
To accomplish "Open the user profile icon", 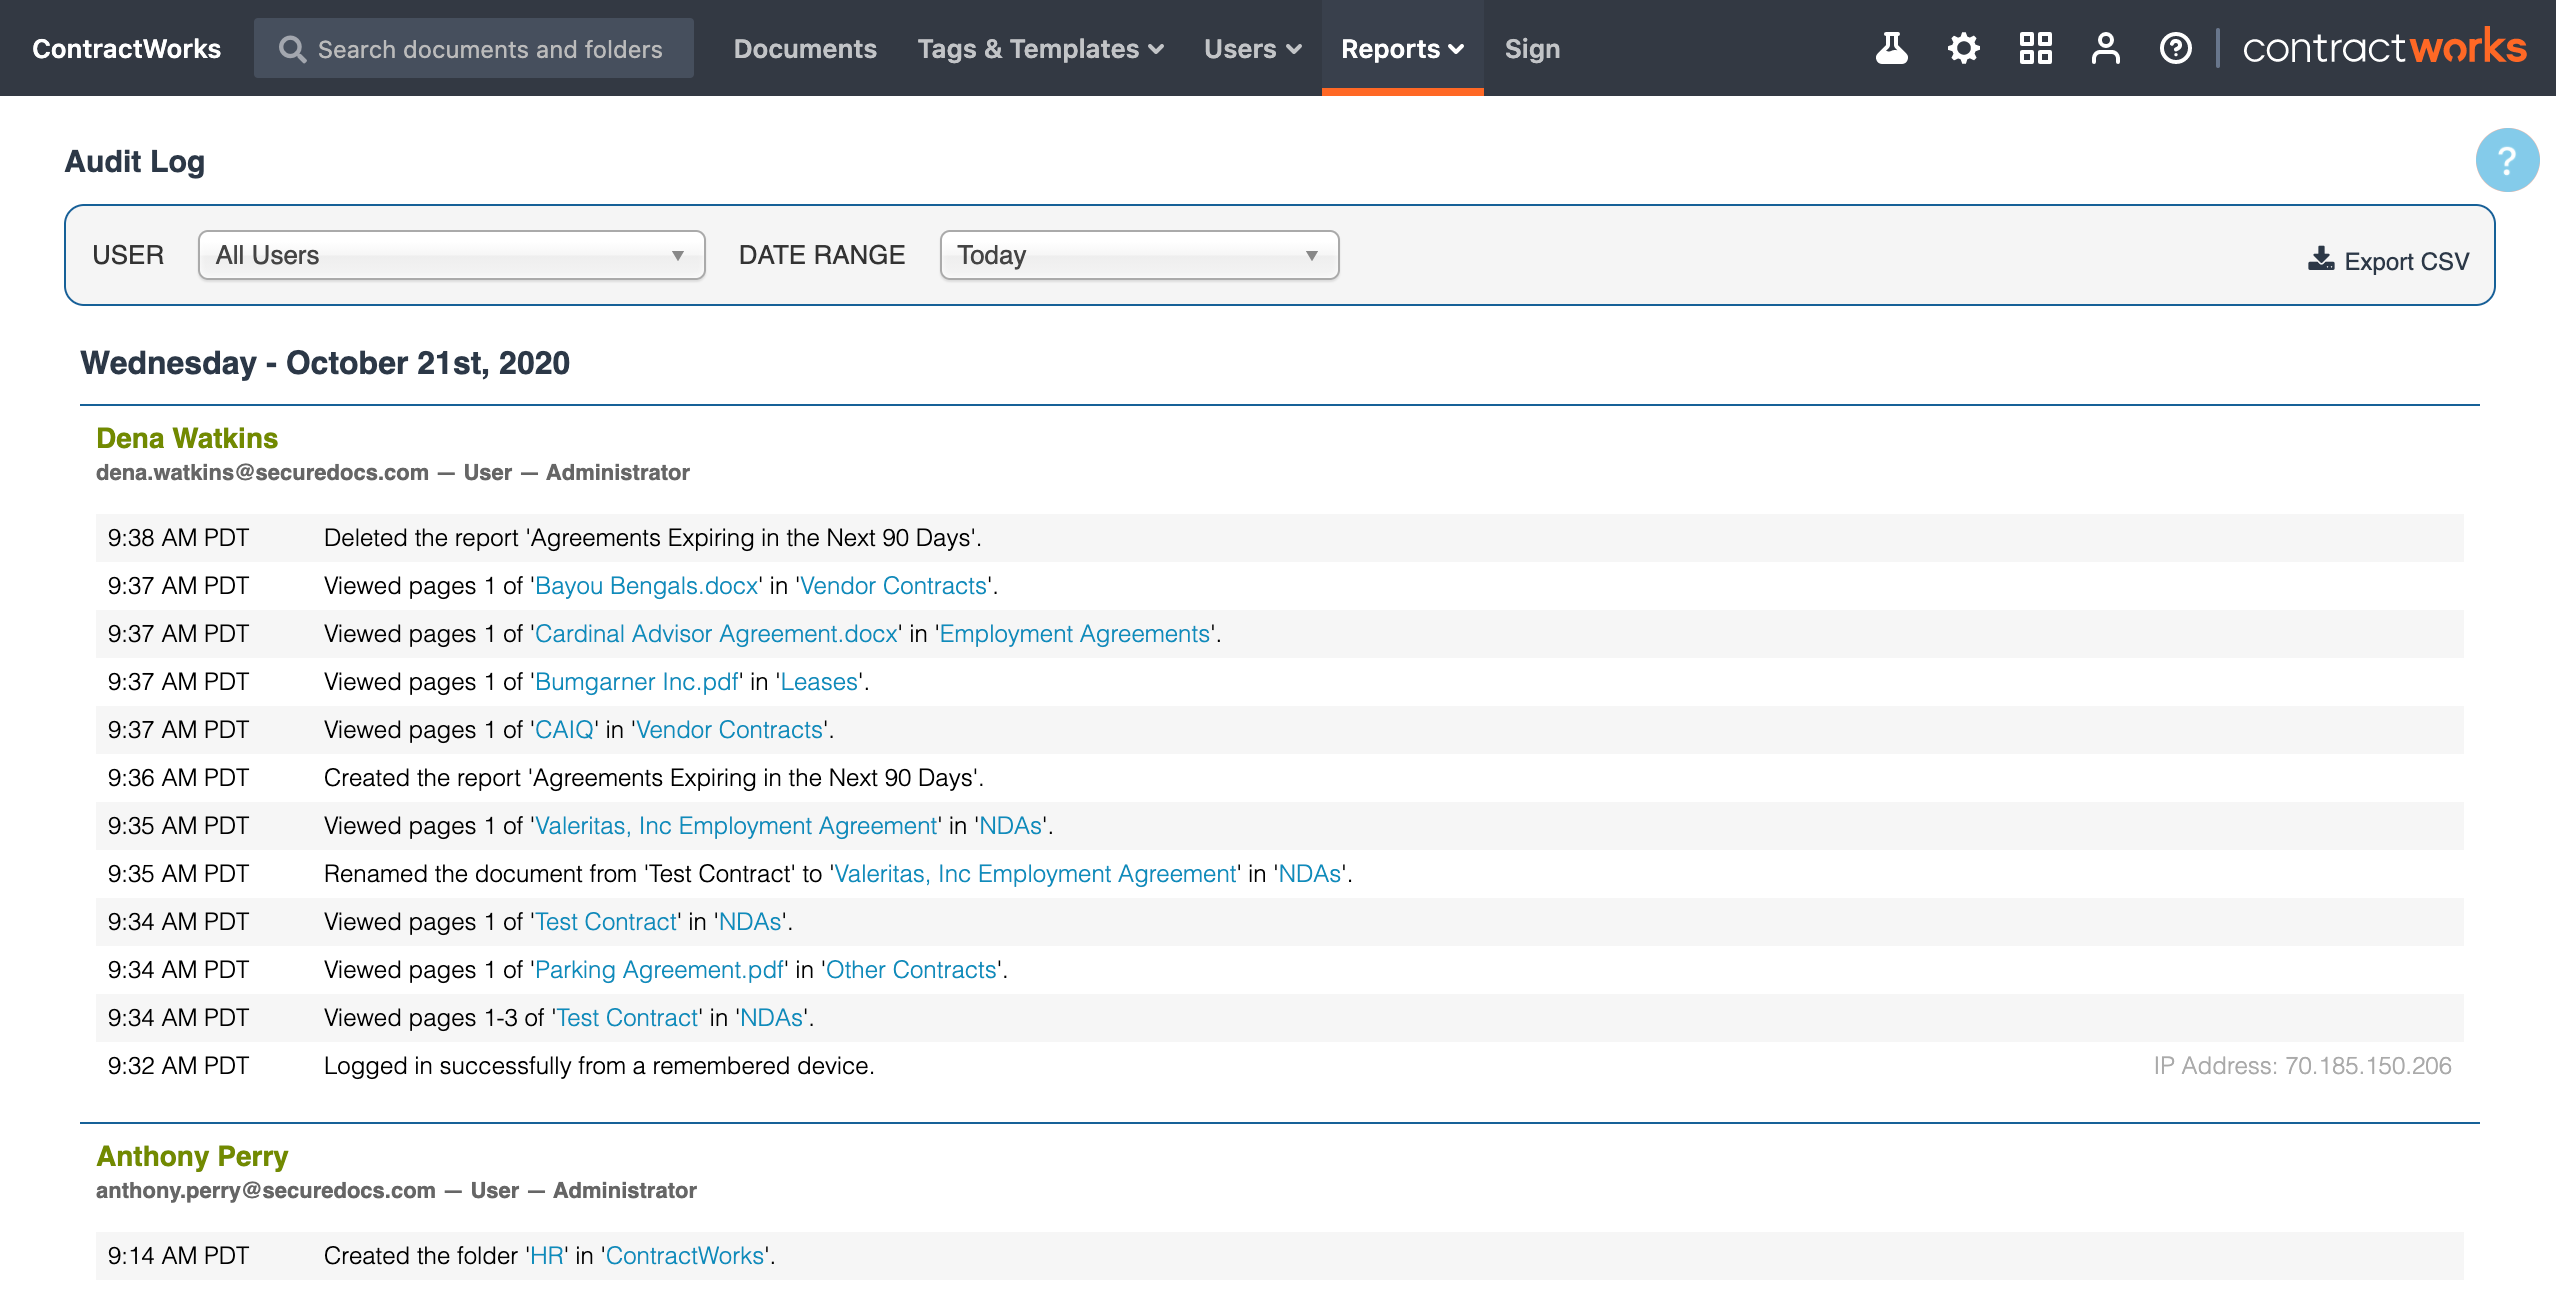I will pos(2105,48).
